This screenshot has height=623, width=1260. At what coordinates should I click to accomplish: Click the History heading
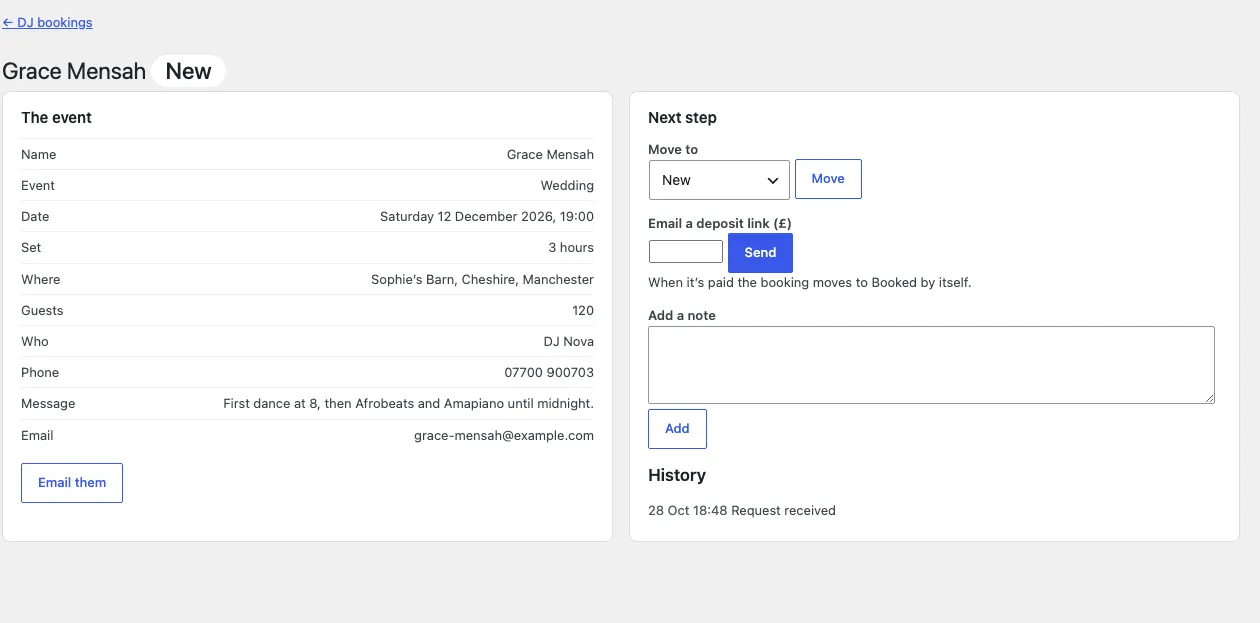677,475
